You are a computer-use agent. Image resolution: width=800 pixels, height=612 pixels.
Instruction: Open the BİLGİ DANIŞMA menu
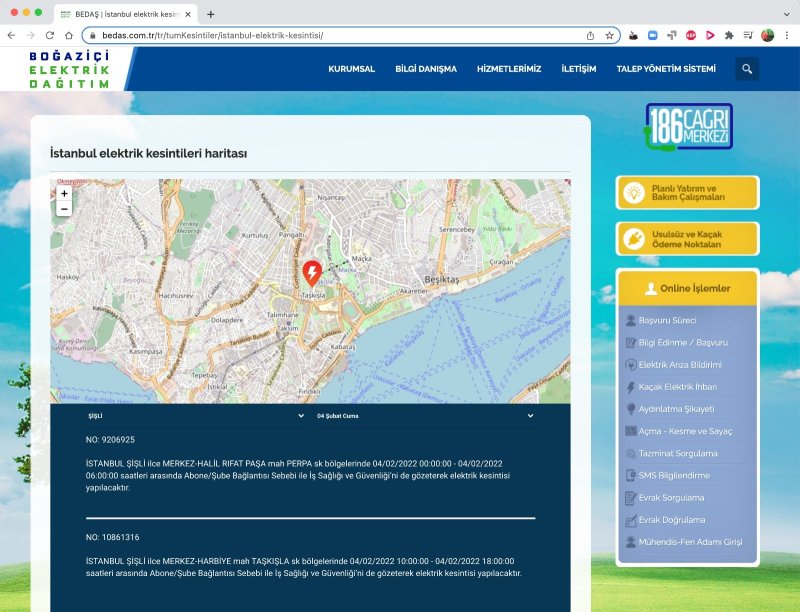pos(426,69)
